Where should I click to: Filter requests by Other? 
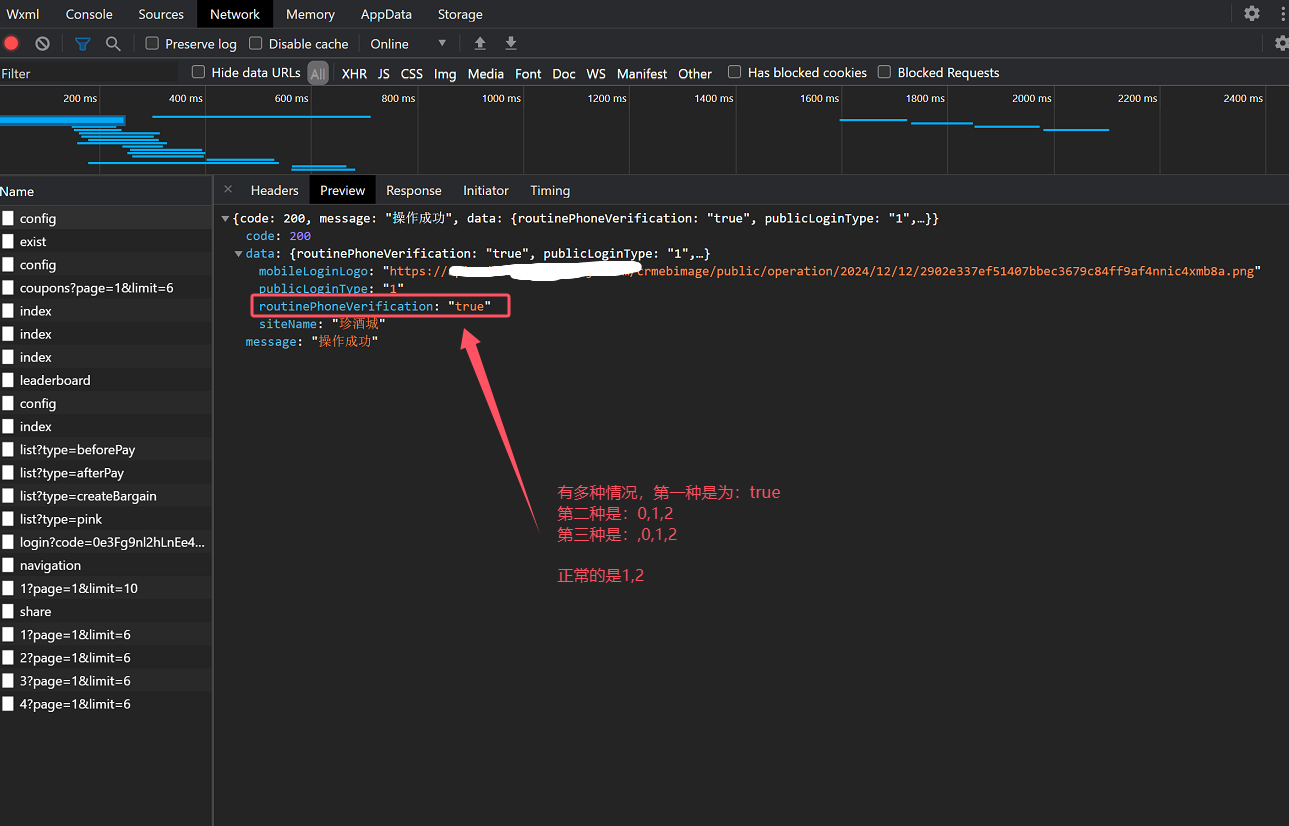[x=695, y=73]
